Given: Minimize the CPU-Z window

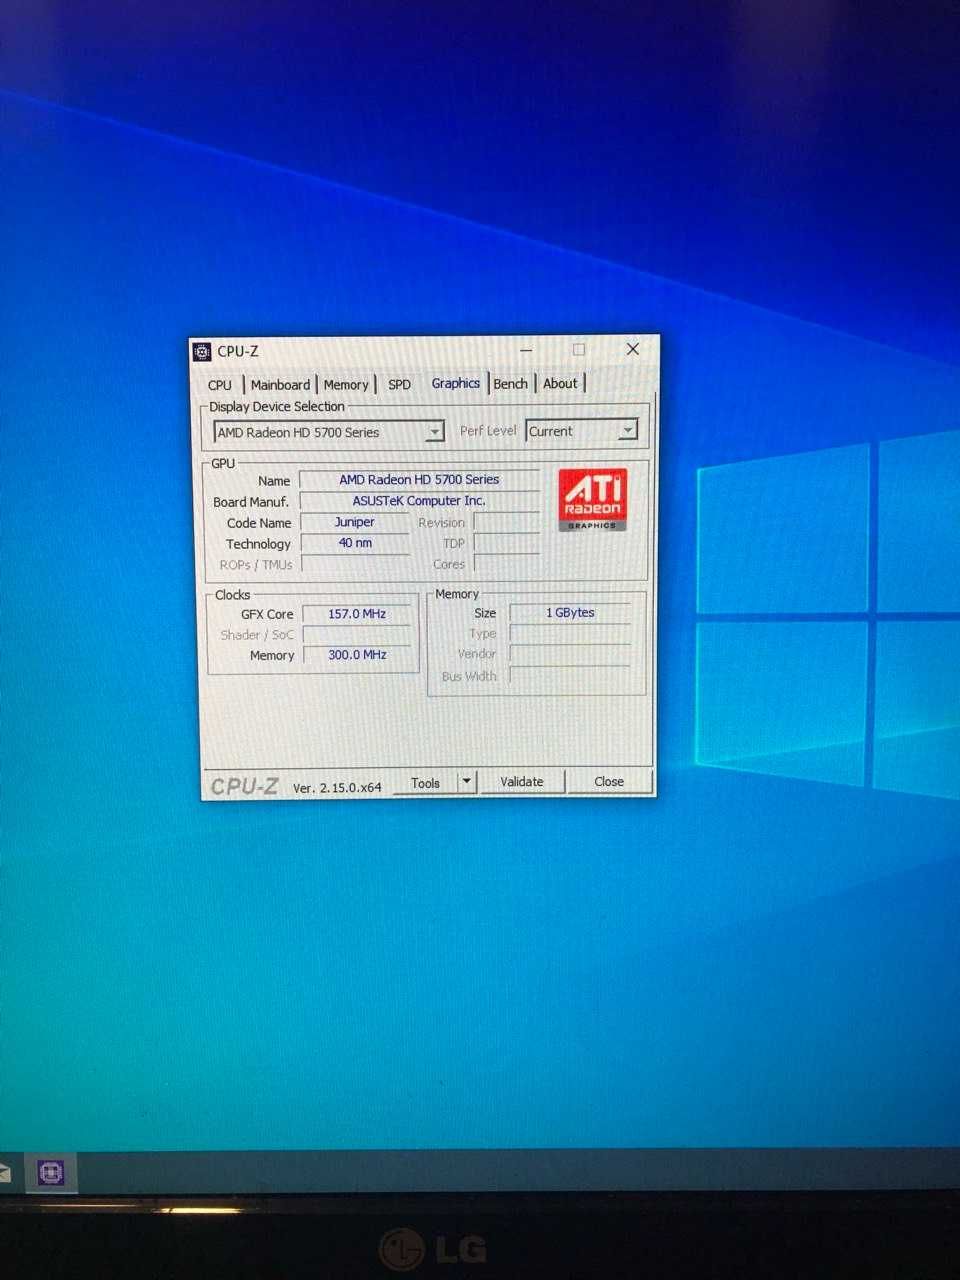Looking at the screenshot, I should click(x=527, y=350).
